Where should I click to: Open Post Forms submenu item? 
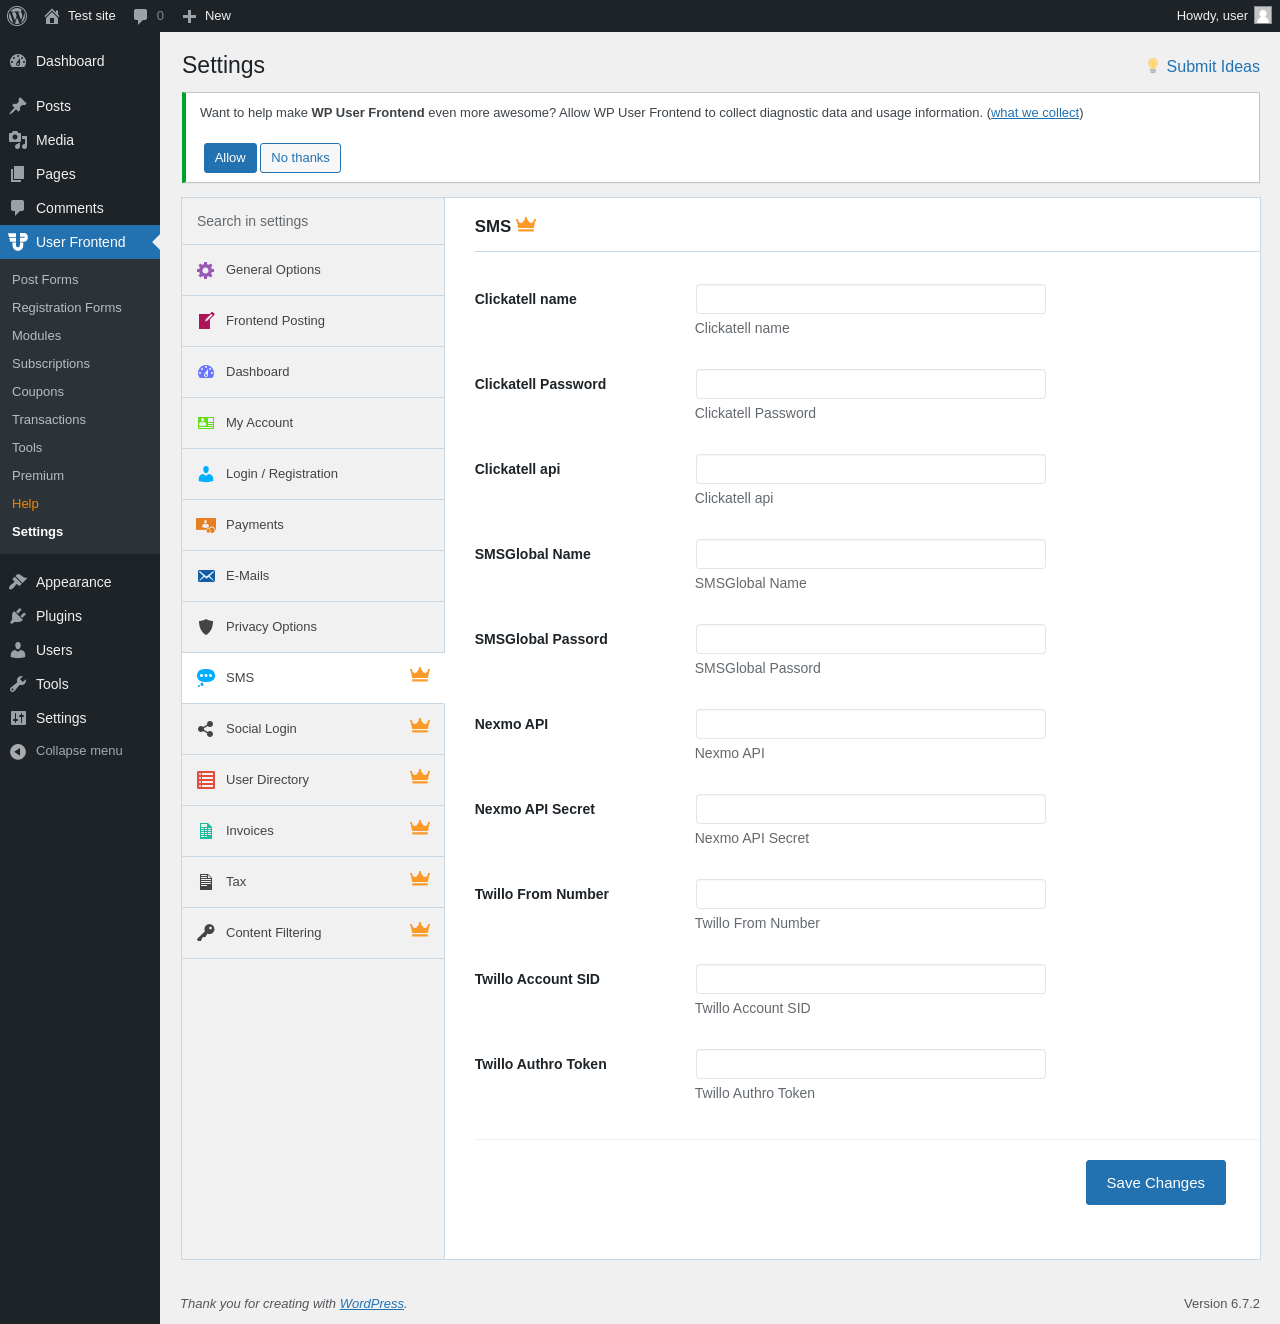[x=45, y=280]
